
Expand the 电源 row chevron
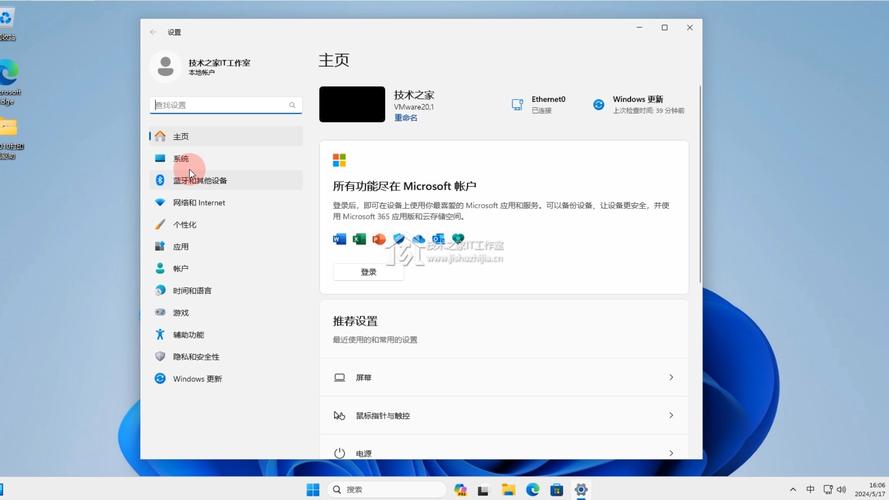(x=671, y=453)
